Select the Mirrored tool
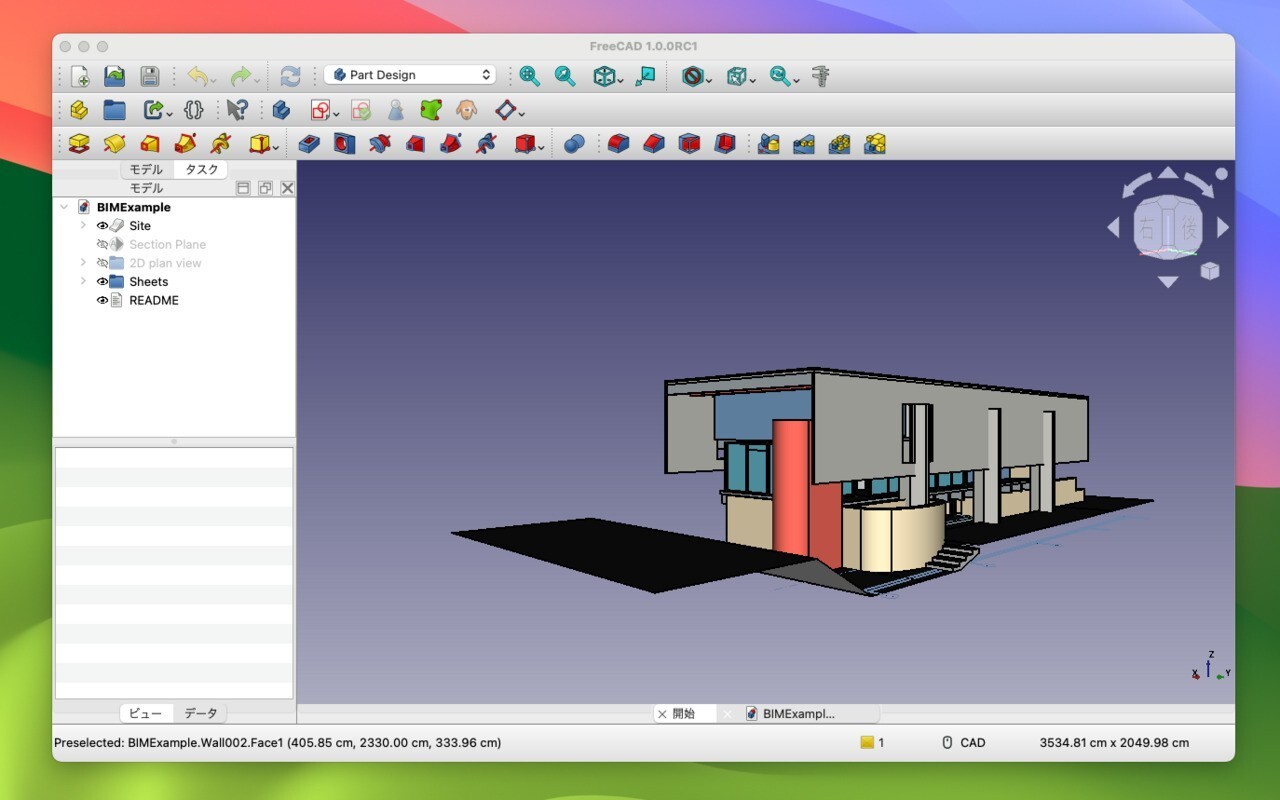This screenshot has width=1280, height=800. (768, 144)
